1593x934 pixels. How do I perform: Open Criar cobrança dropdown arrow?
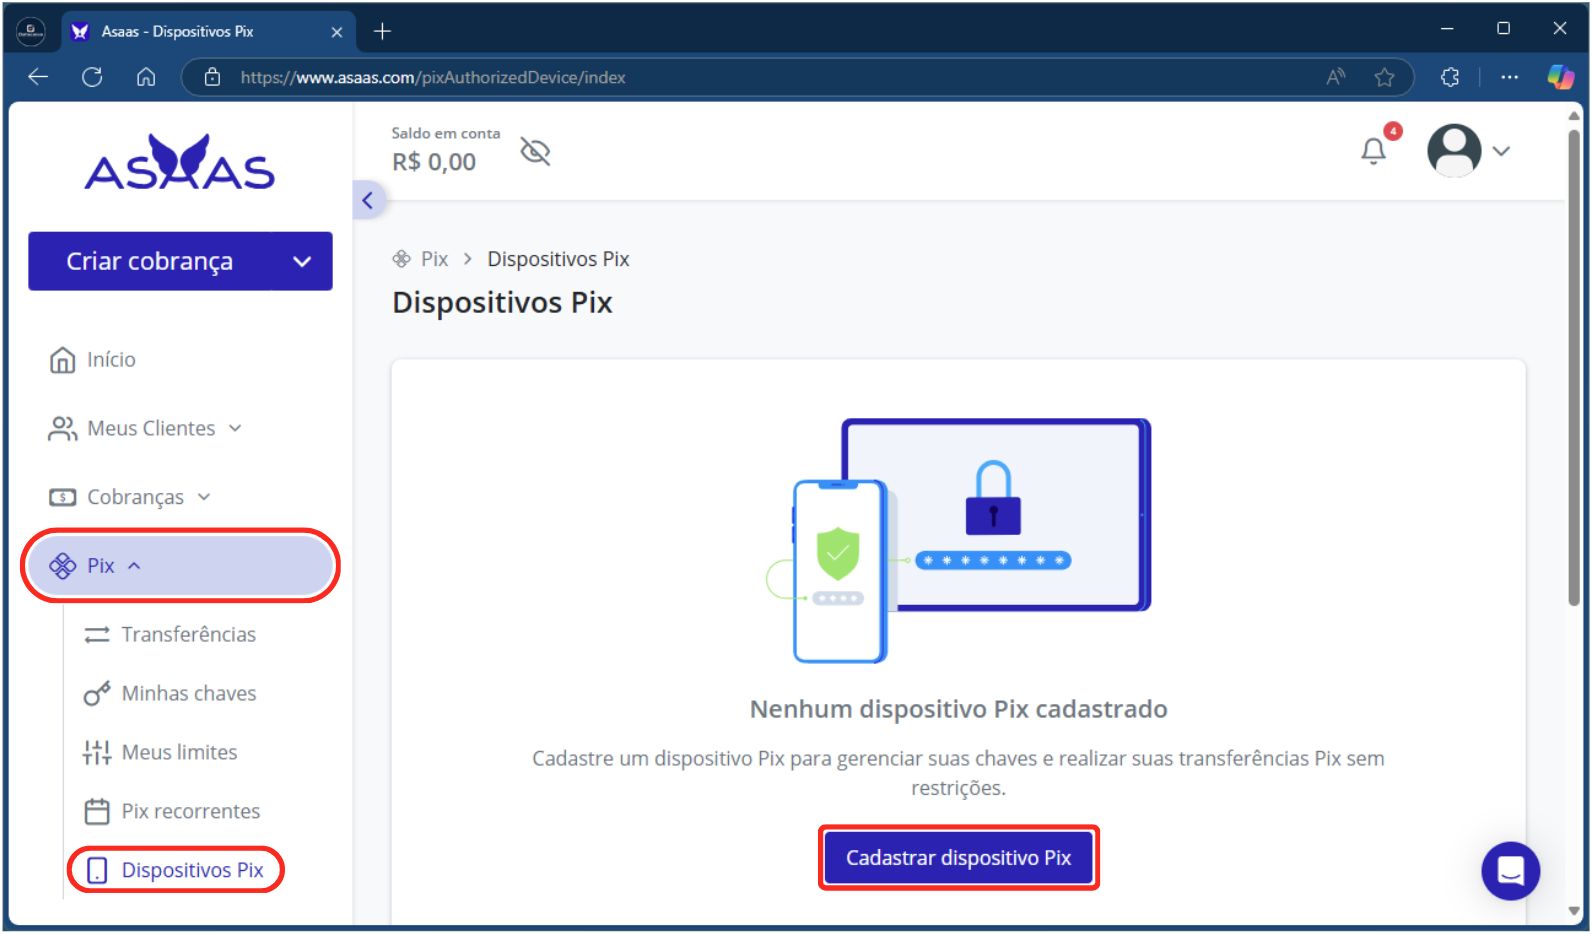(302, 262)
